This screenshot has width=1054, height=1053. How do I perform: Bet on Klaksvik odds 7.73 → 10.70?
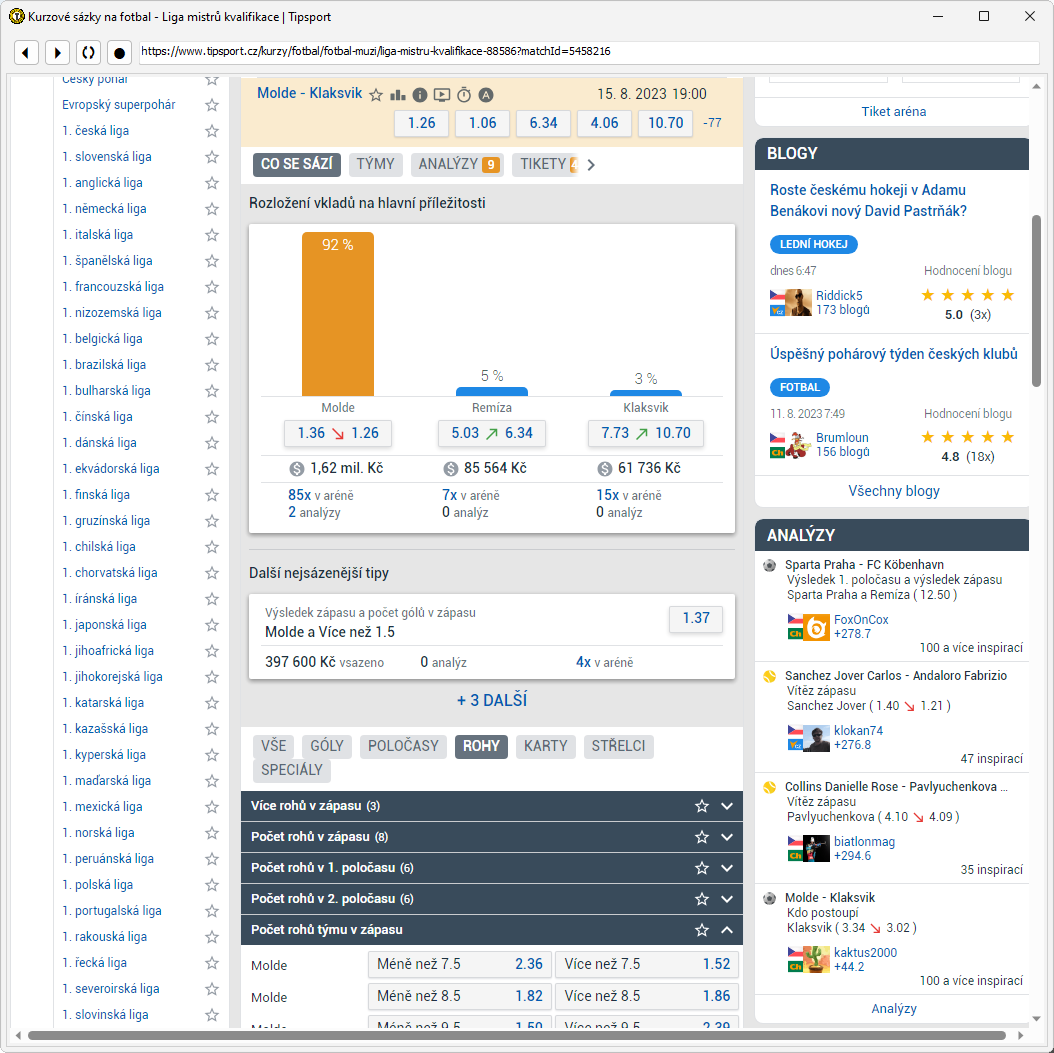645,433
